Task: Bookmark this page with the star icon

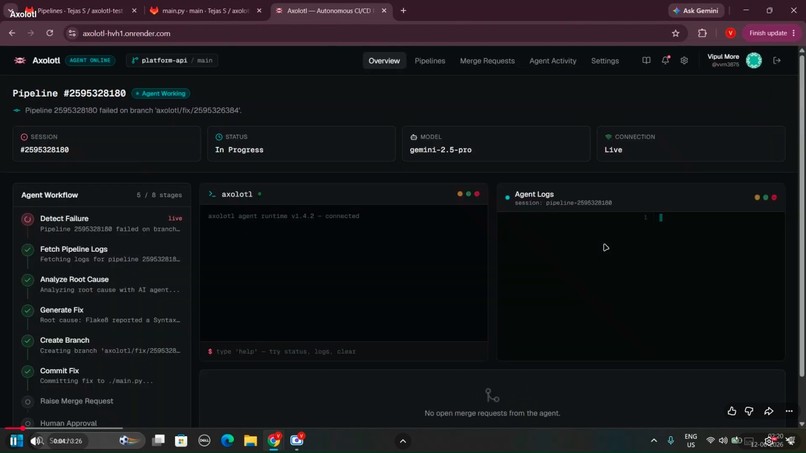Action: 675,33
